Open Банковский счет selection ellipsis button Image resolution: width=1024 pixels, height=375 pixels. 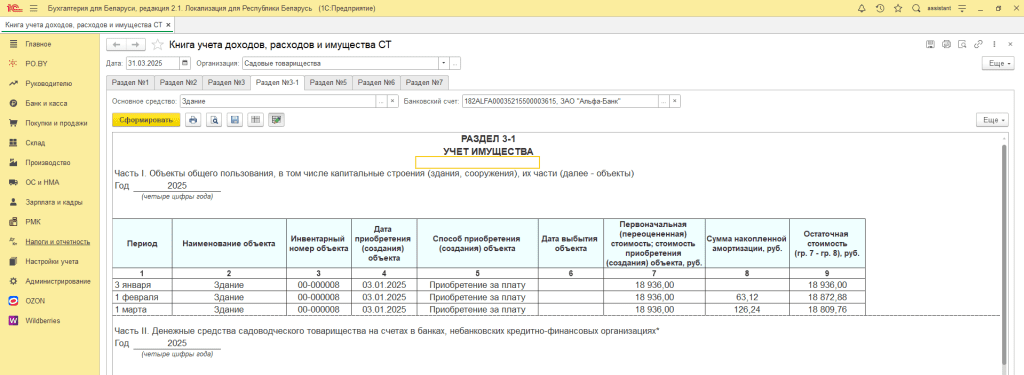664,101
